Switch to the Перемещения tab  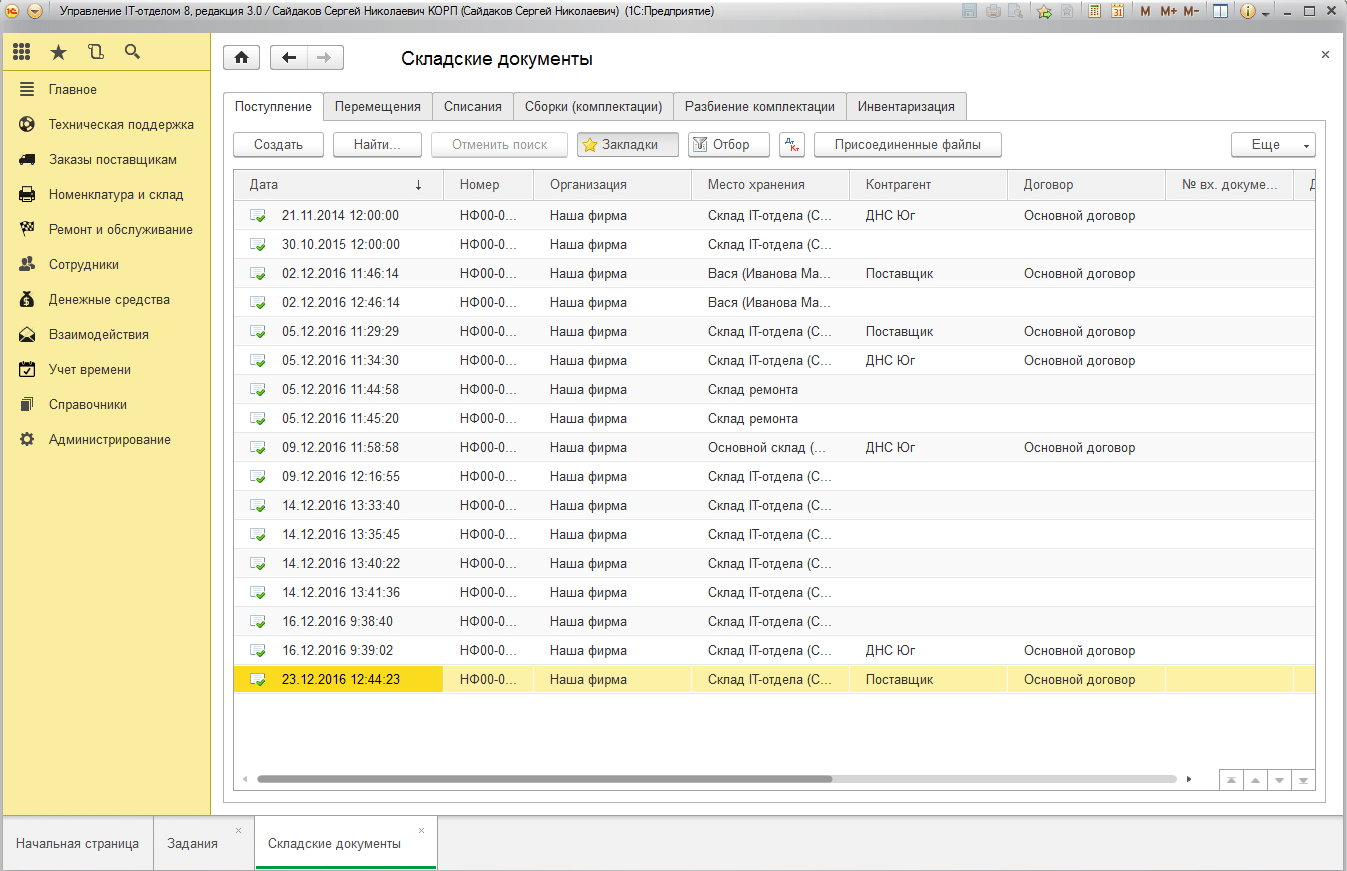[x=378, y=107]
